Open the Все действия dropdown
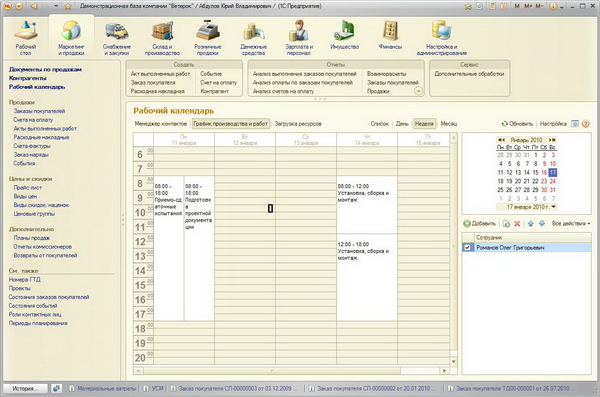 click(x=571, y=224)
